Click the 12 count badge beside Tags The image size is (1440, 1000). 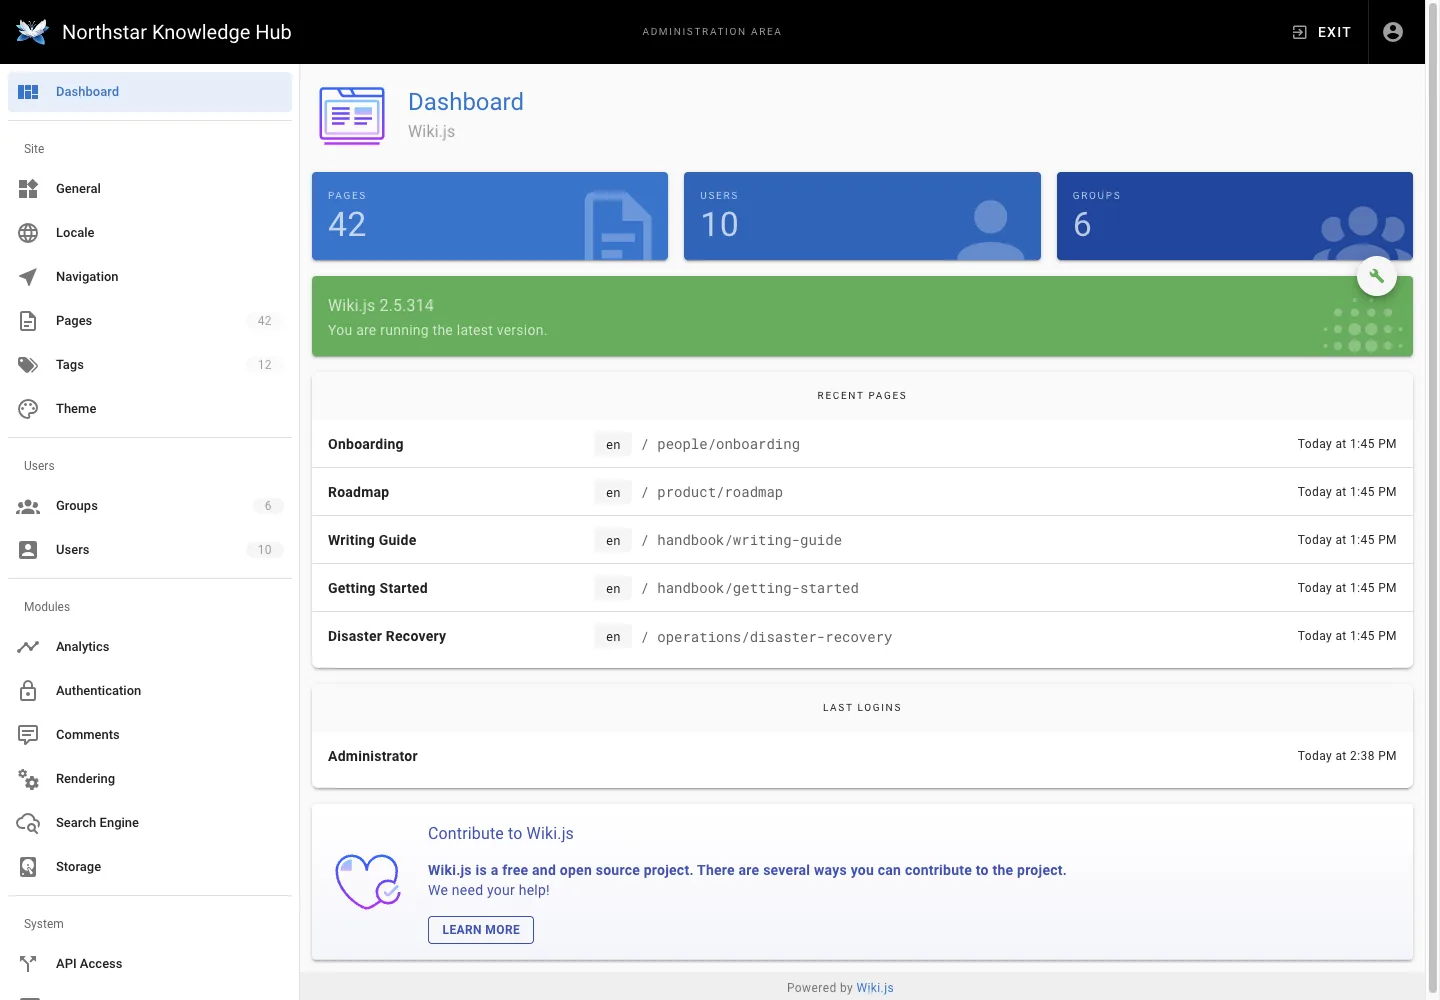(265, 365)
